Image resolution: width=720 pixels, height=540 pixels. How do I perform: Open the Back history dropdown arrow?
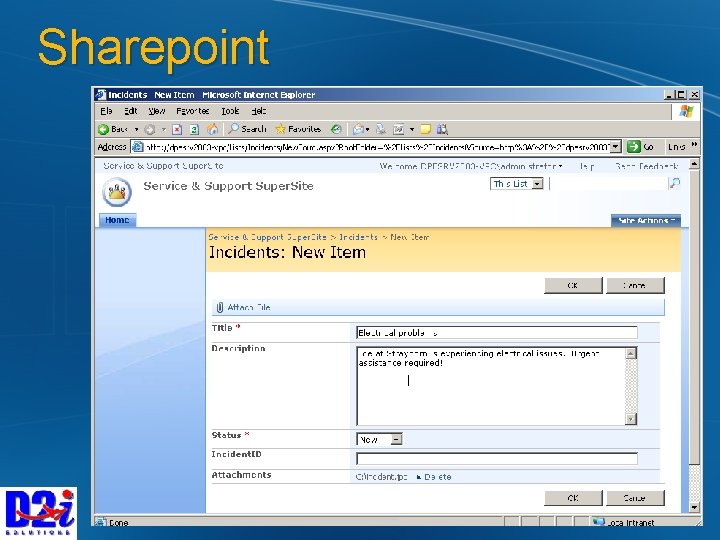tap(136, 129)
